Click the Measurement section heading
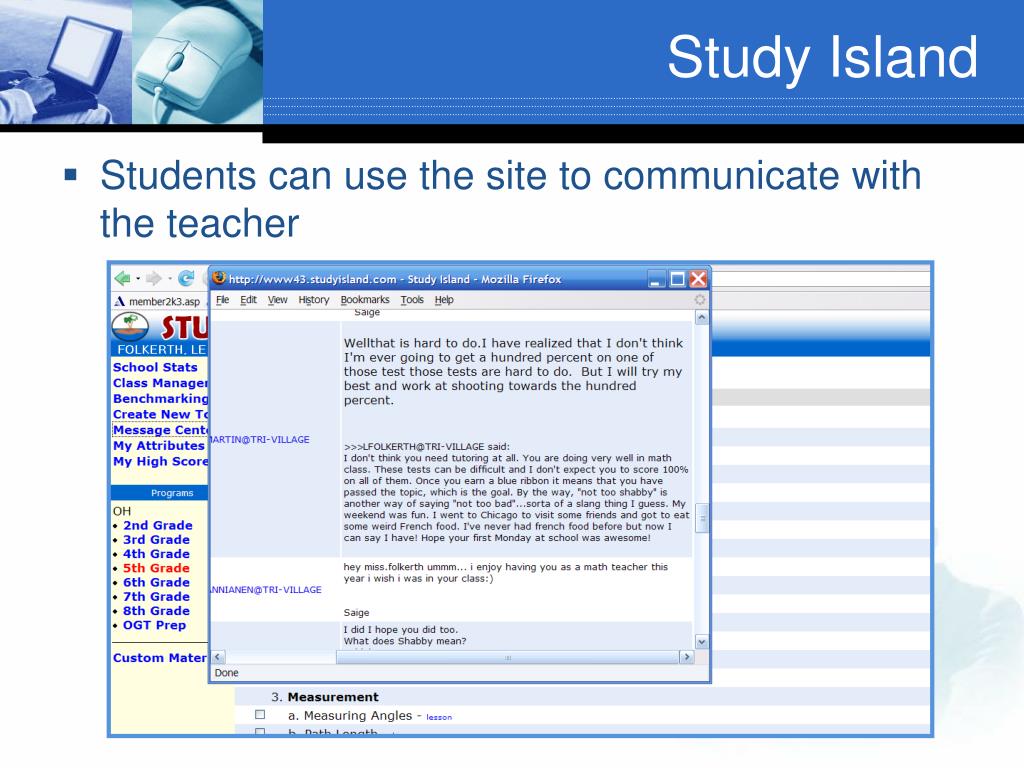Screen dimensions: 1024x768 [x=333, y=697]
